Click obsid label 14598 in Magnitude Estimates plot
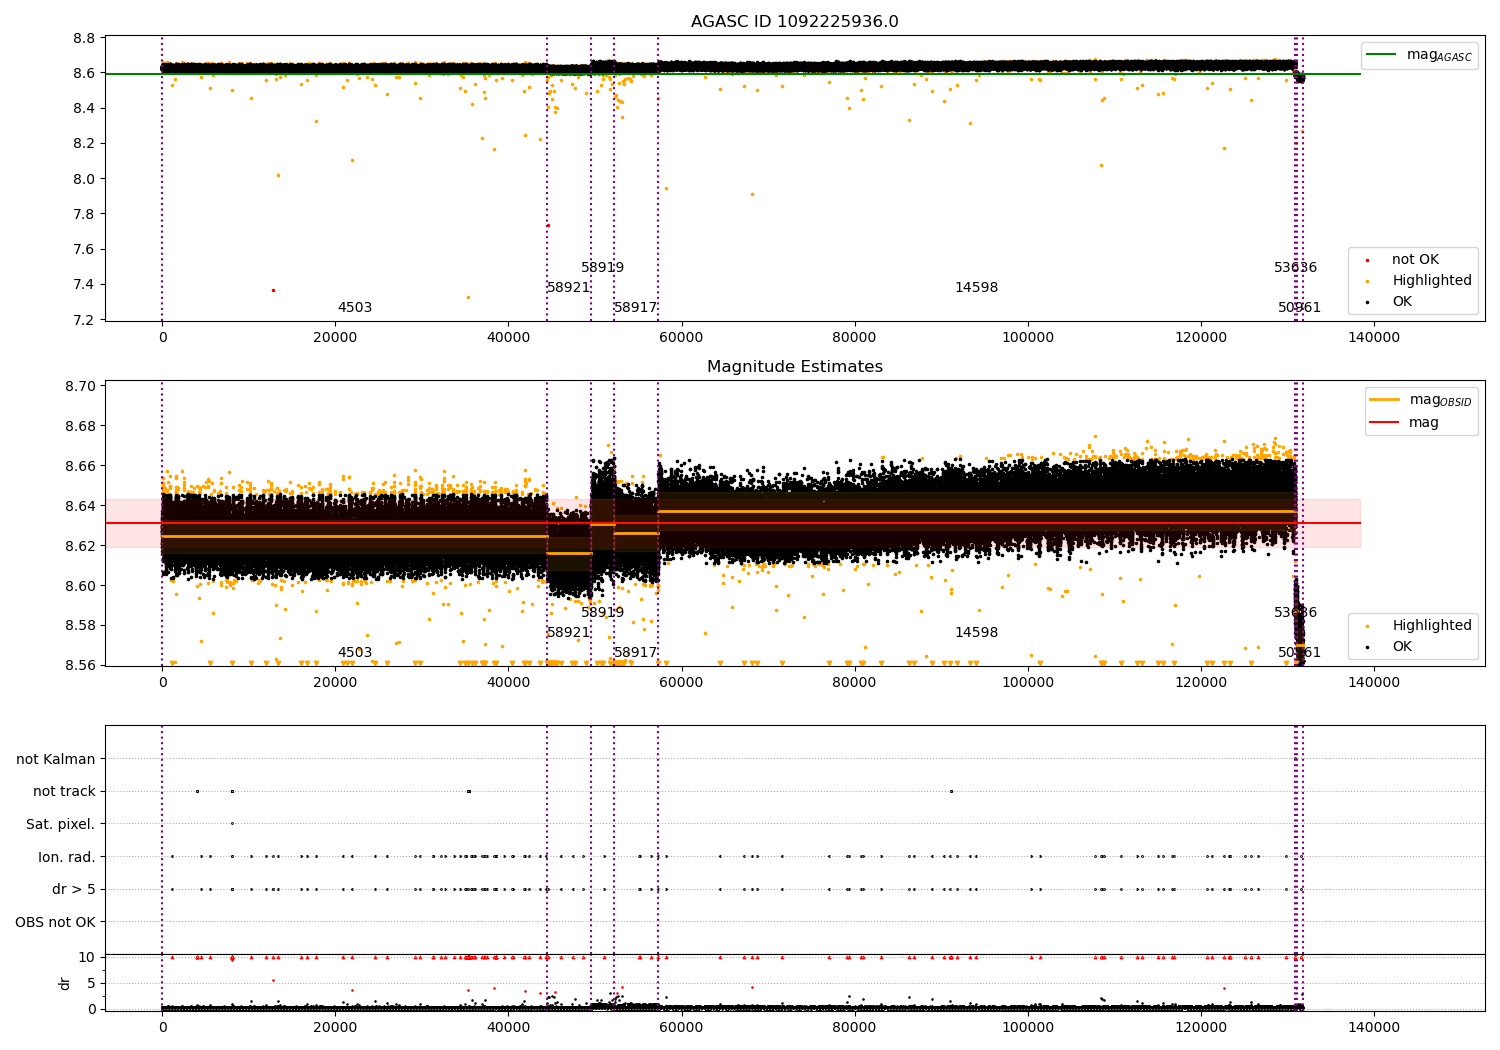This screenshot has height=1050, width=1500. pyautogui.click(x=977, y=633)
